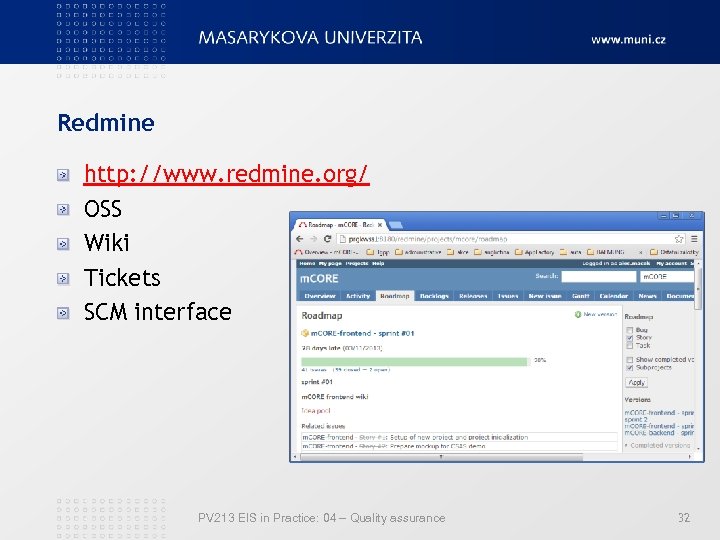Switch to the Activity tab

pos(358,296)
